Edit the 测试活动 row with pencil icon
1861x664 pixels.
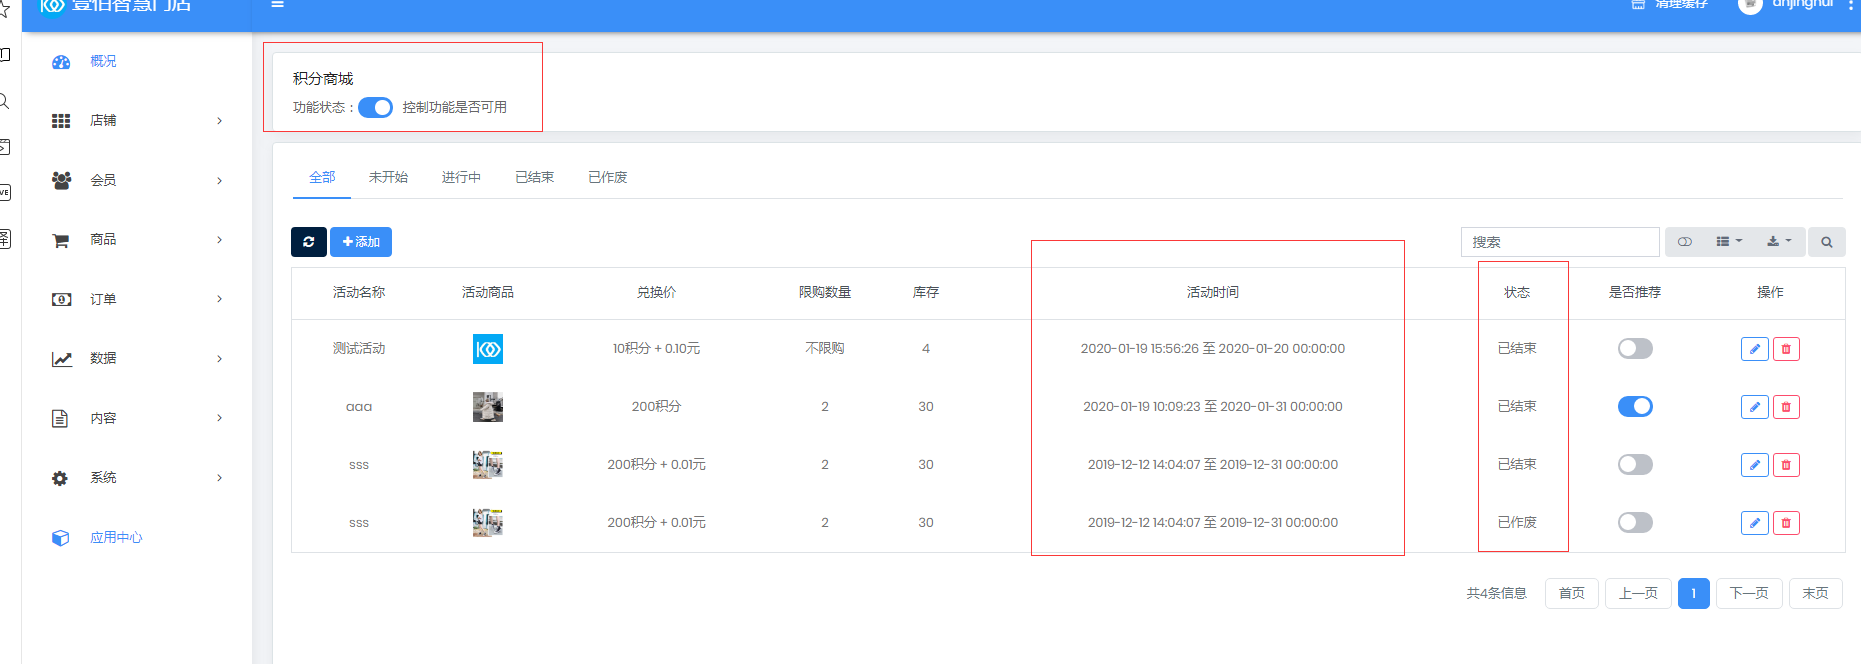point(1754,349)
